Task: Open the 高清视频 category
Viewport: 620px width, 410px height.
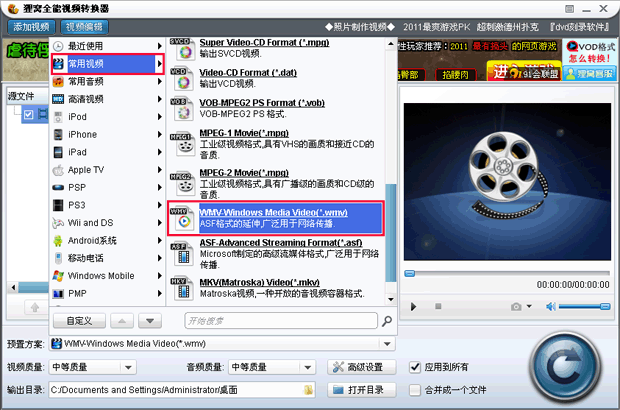Action: pos(107,99)
